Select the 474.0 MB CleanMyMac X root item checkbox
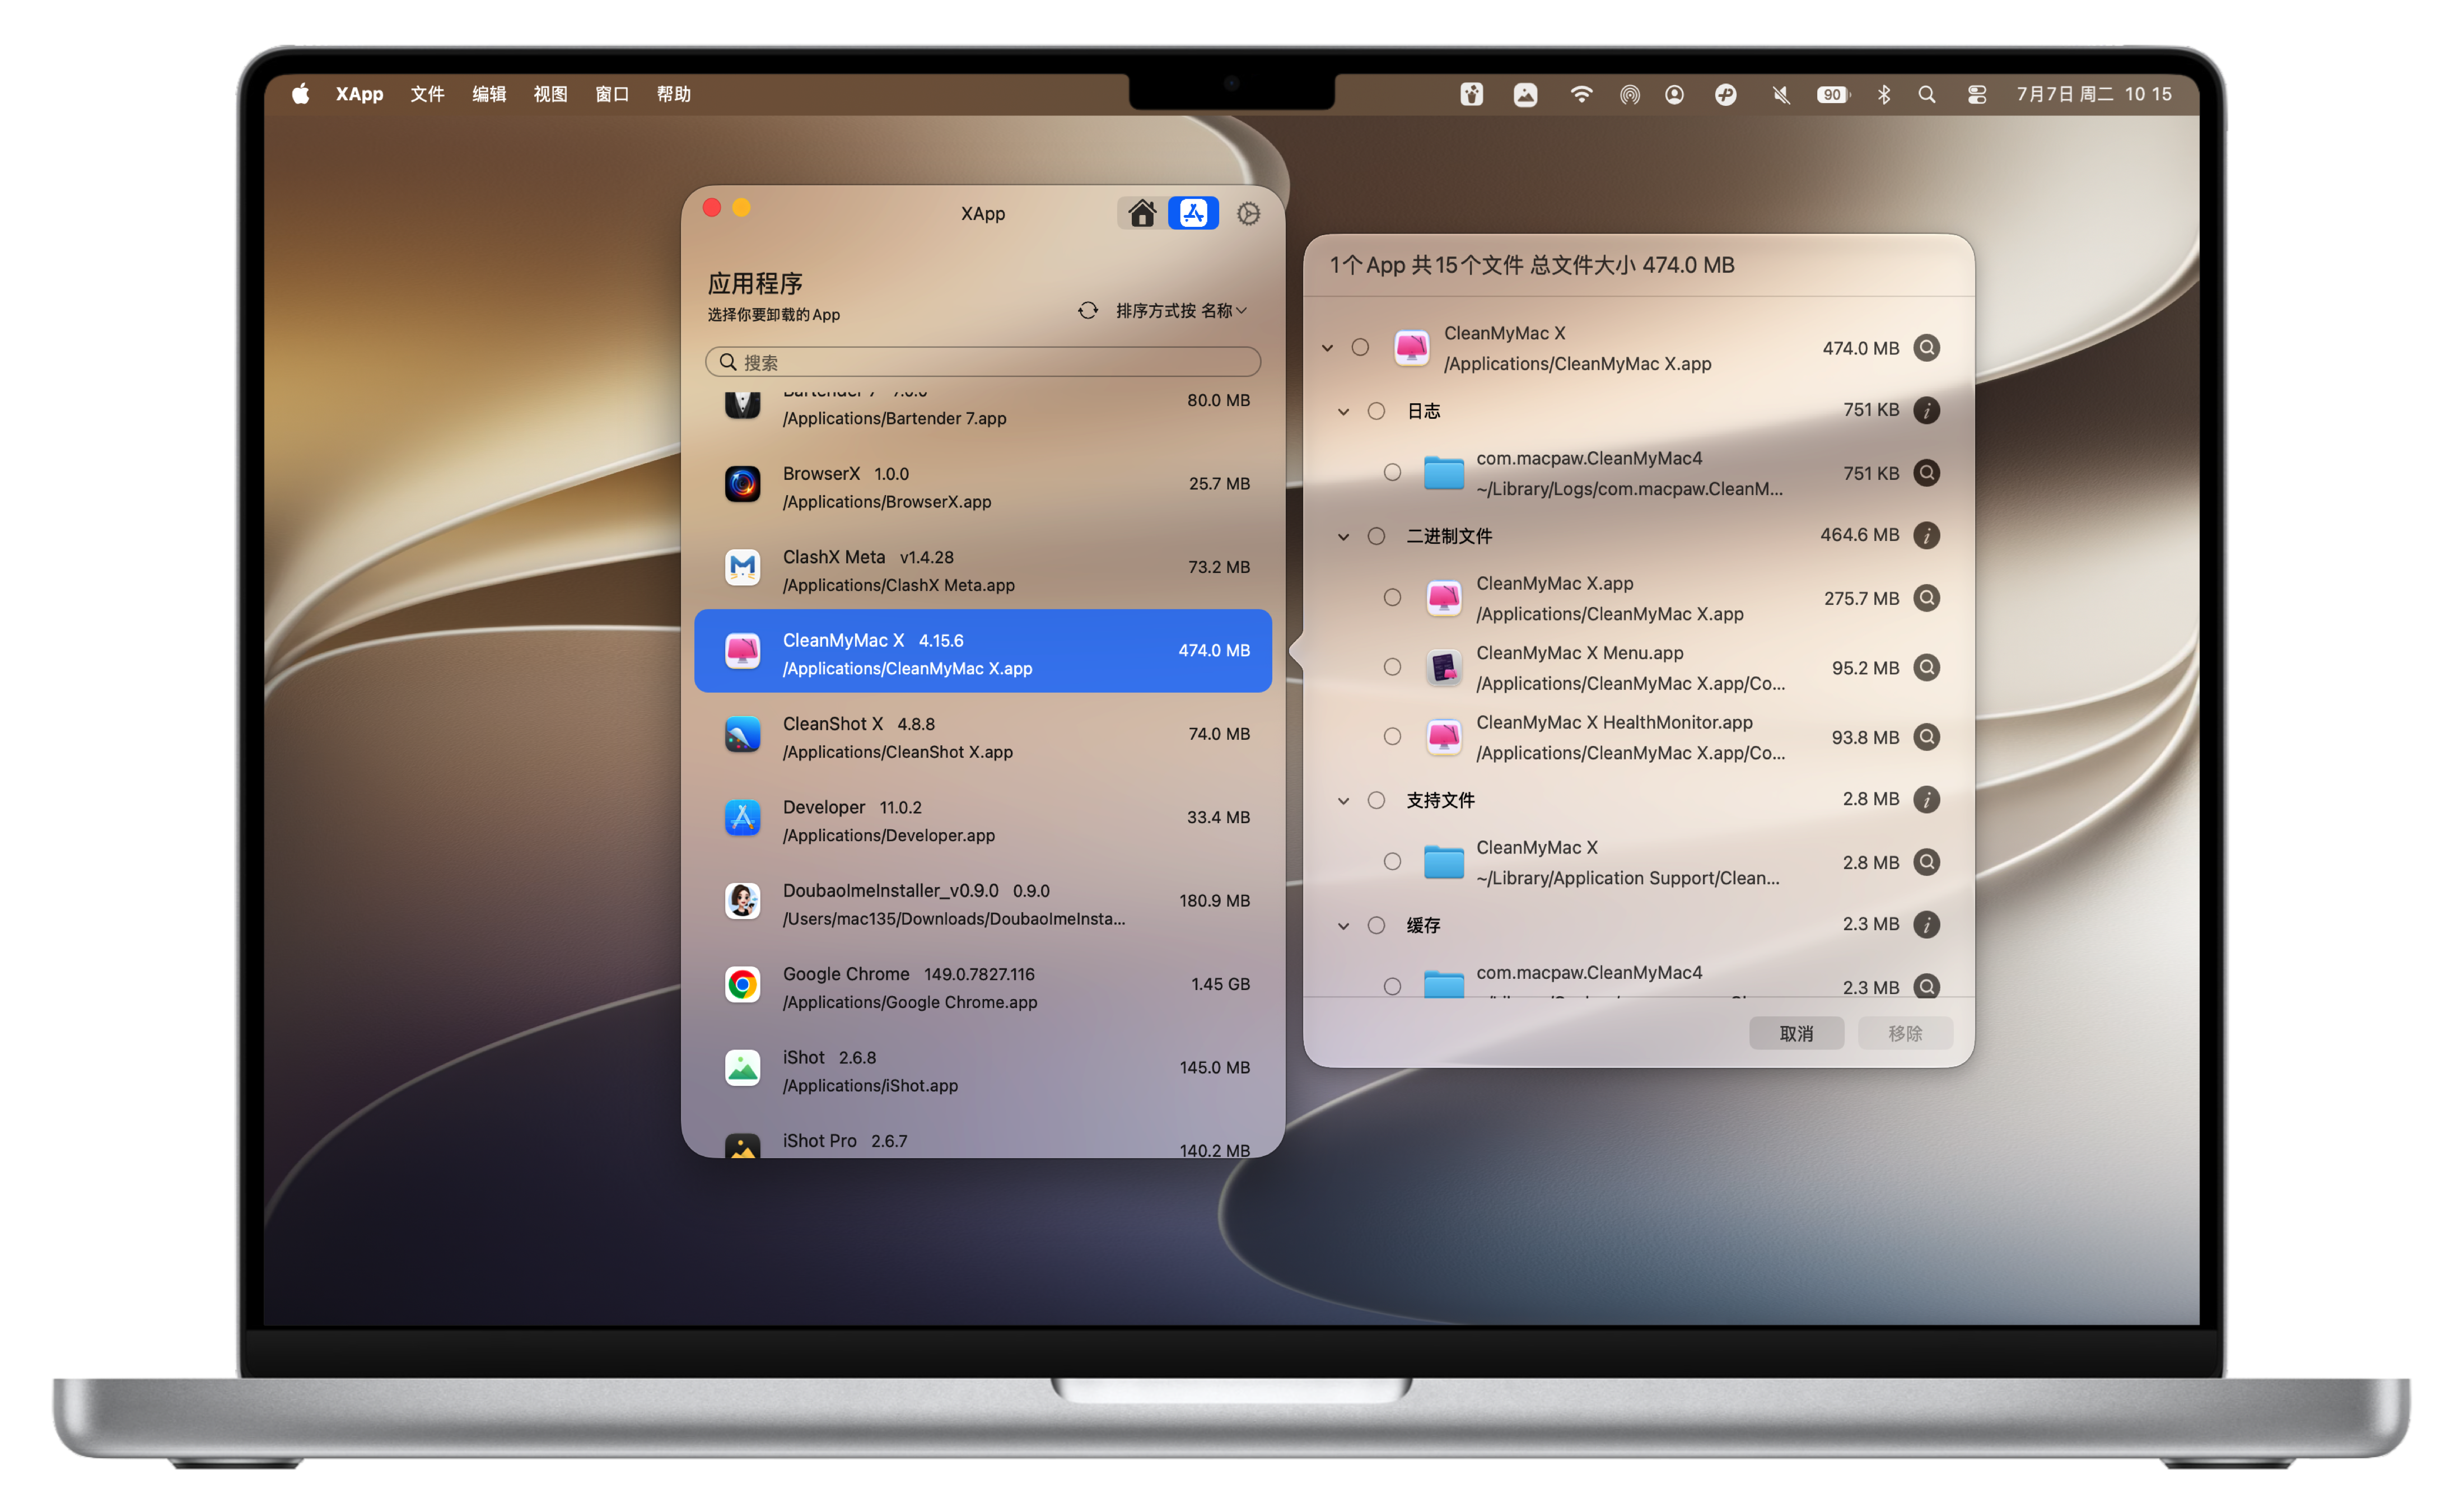 pos(1360,347)
